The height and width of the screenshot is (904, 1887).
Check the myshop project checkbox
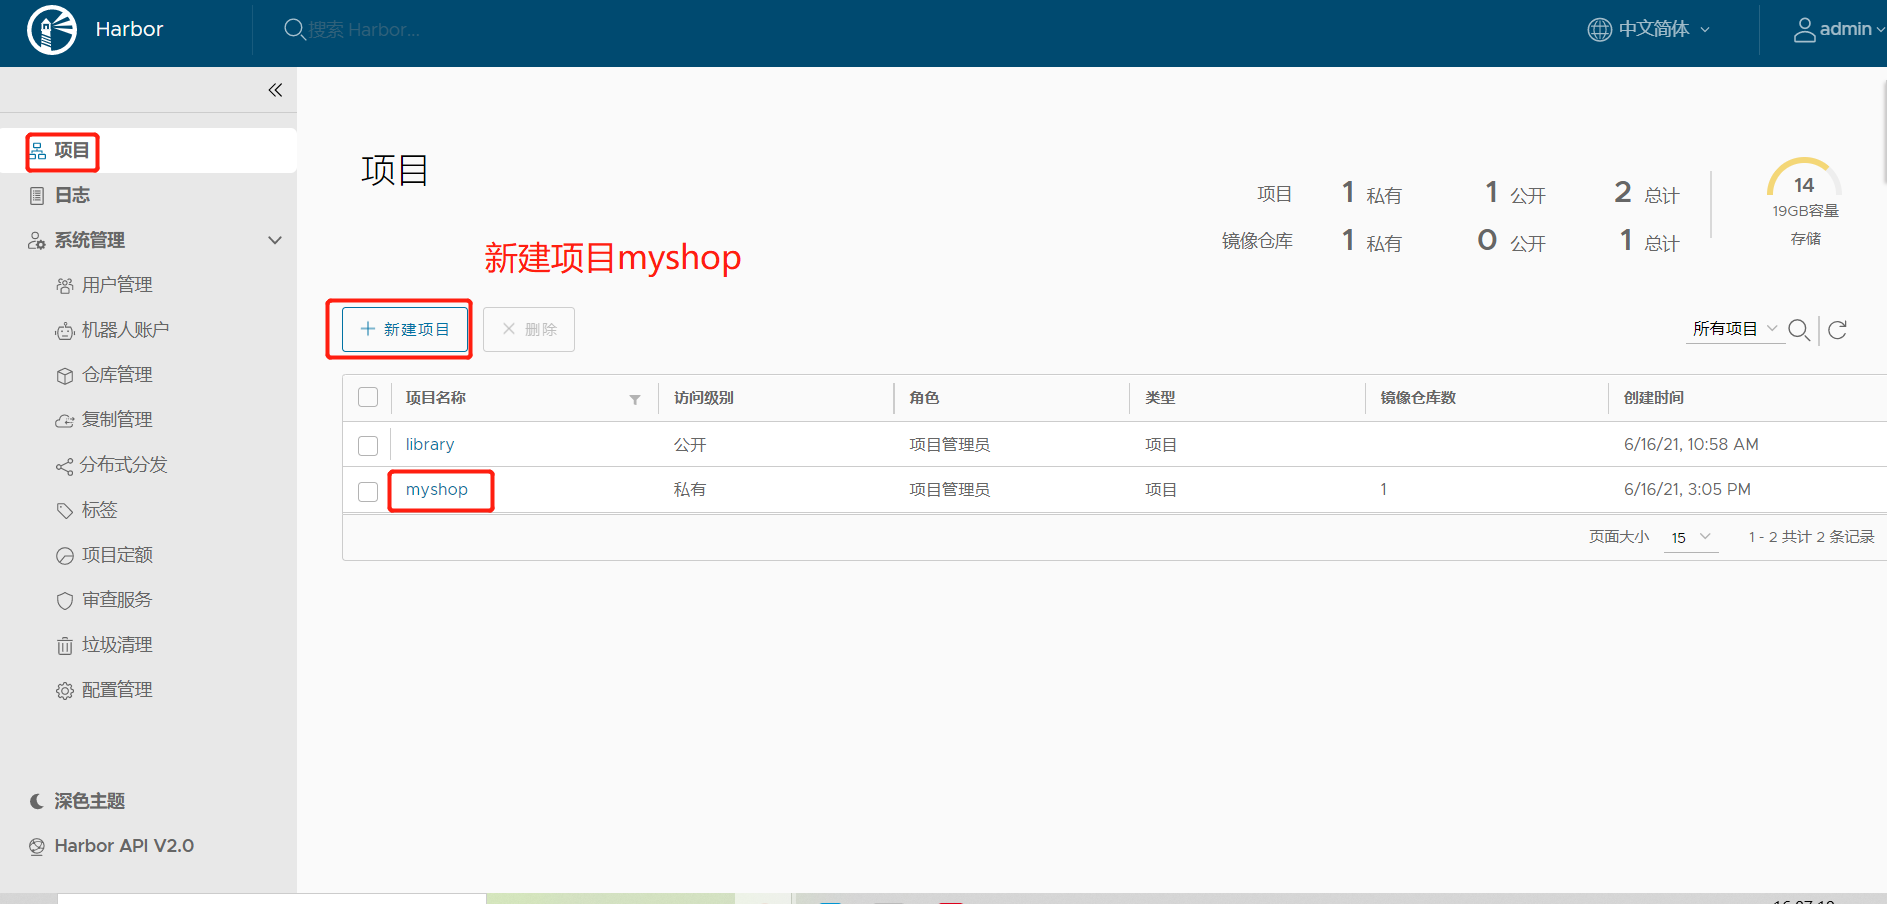pyautogui.click(x=368, y=491)
